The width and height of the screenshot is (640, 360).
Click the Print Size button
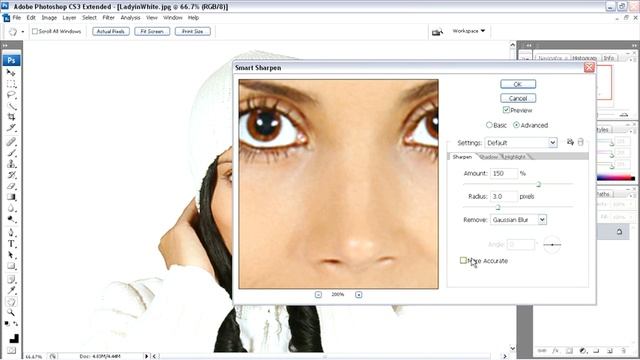tap(193, 31)
